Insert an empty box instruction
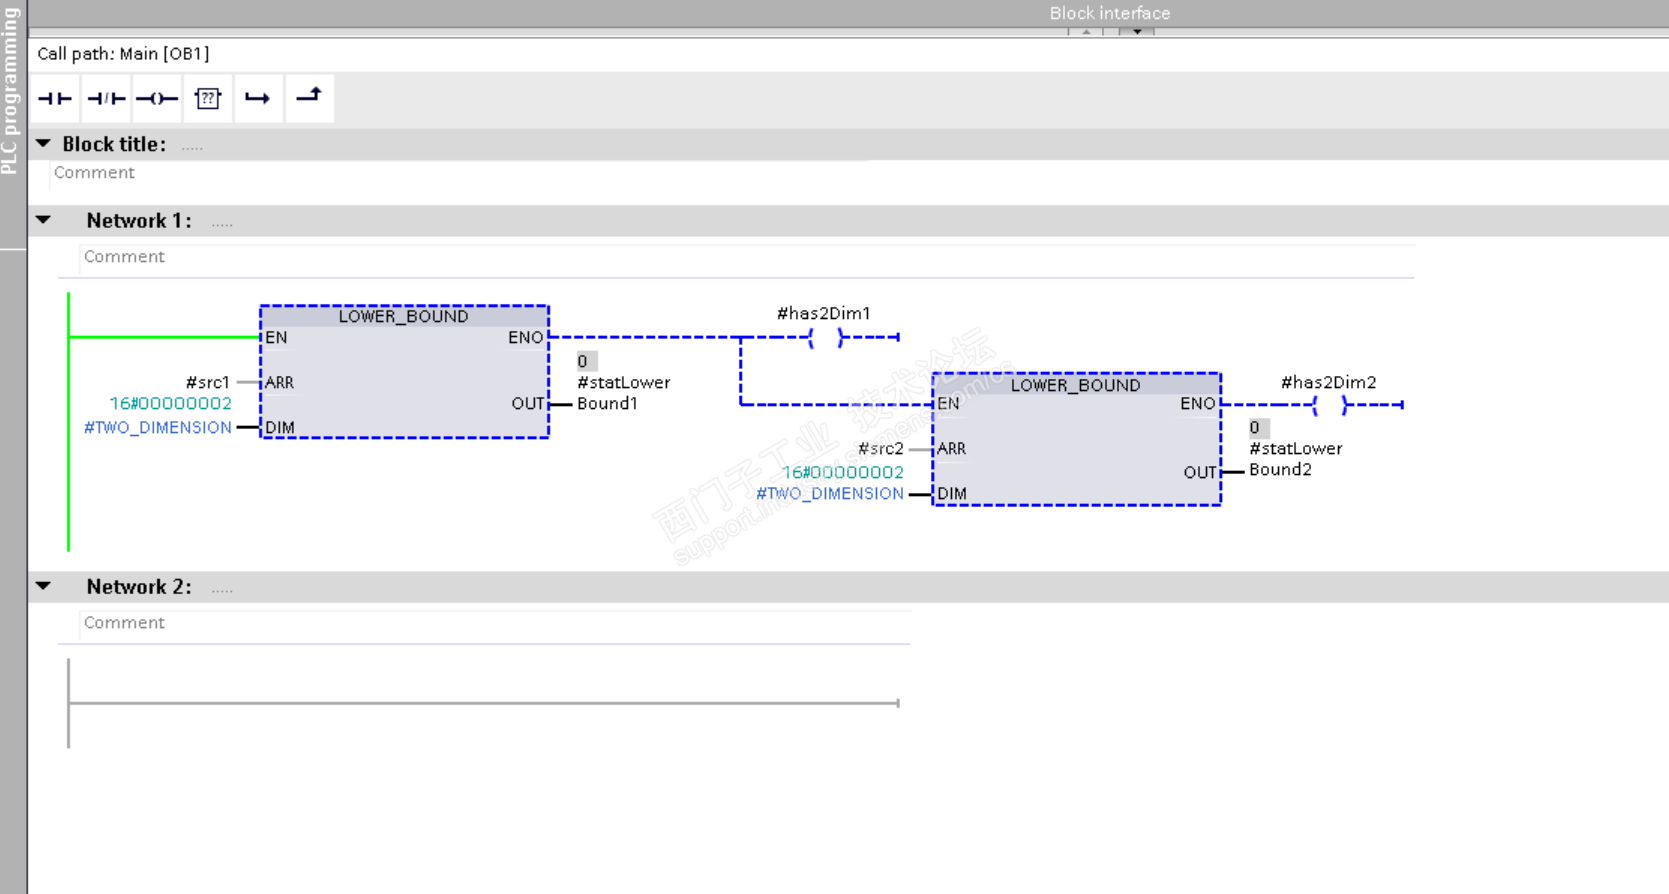This screenshot has width=1669, height=894. (208, 98)
